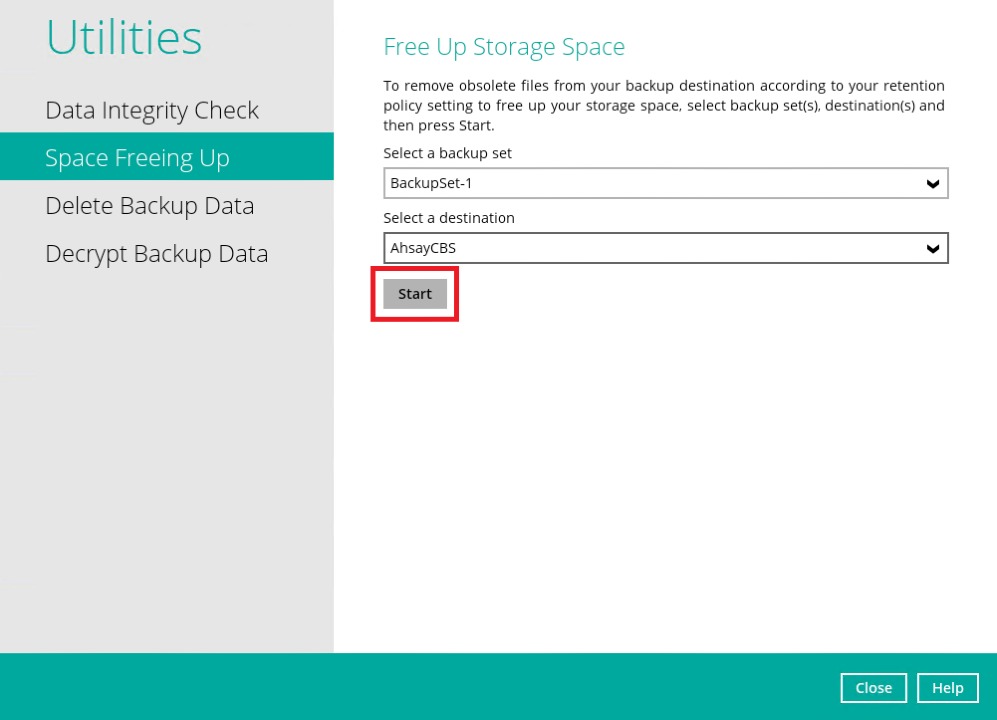
Task: Open Data Integrity Check utility
Action: (x=152, y=110)
